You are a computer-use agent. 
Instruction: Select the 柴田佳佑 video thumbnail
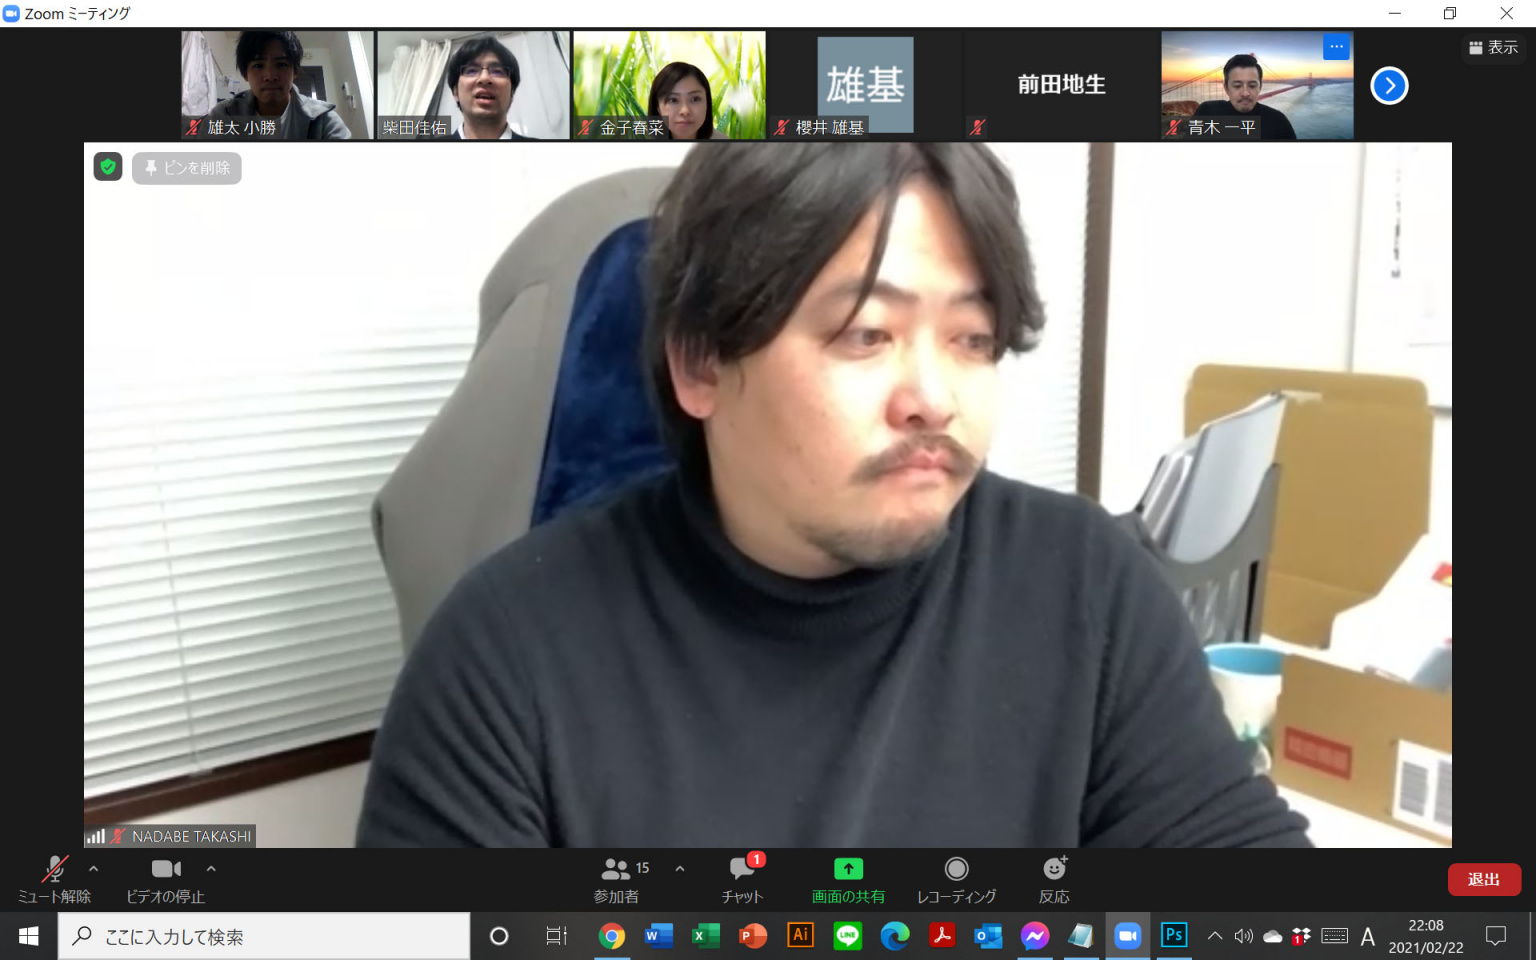(473, 85)
